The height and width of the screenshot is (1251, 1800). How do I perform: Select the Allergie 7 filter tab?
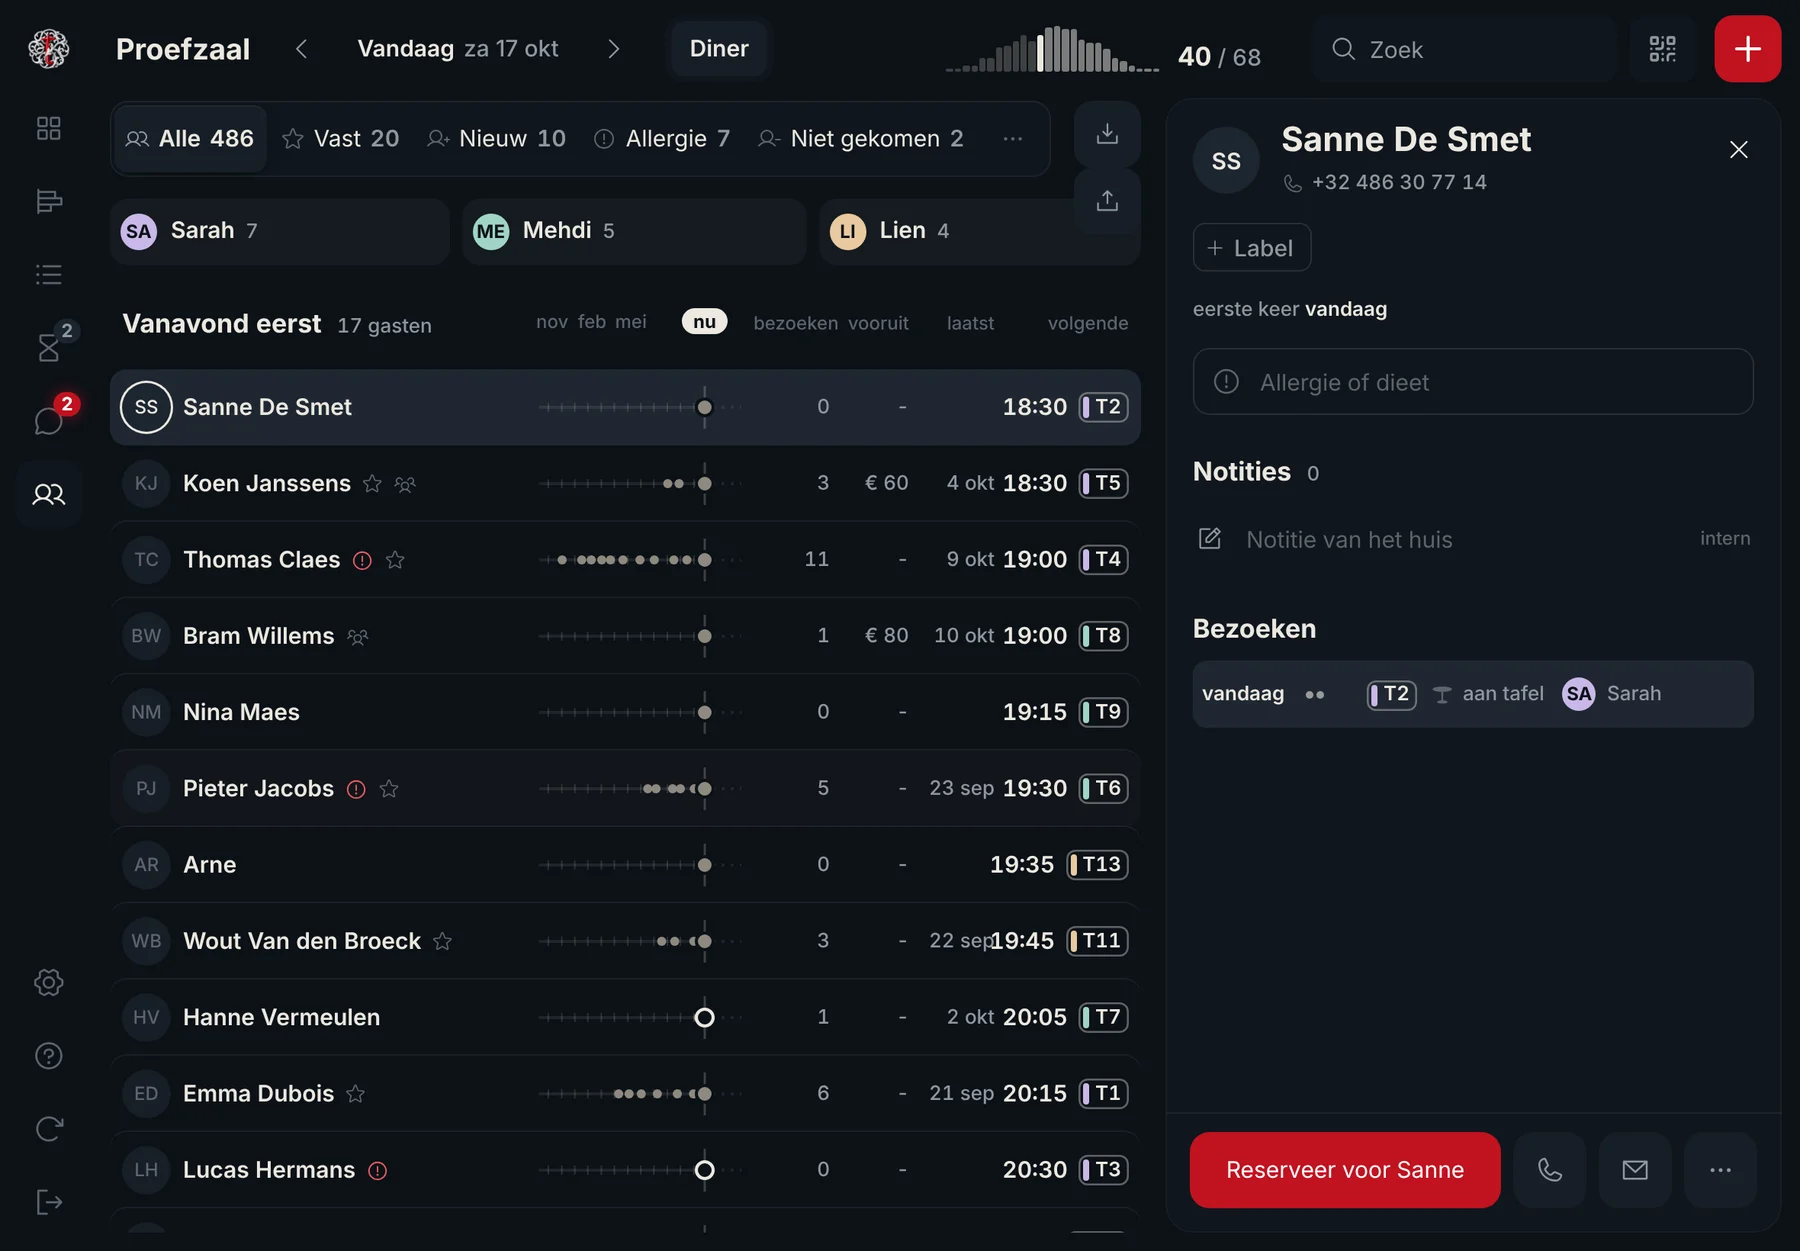(x=662, y=139)
